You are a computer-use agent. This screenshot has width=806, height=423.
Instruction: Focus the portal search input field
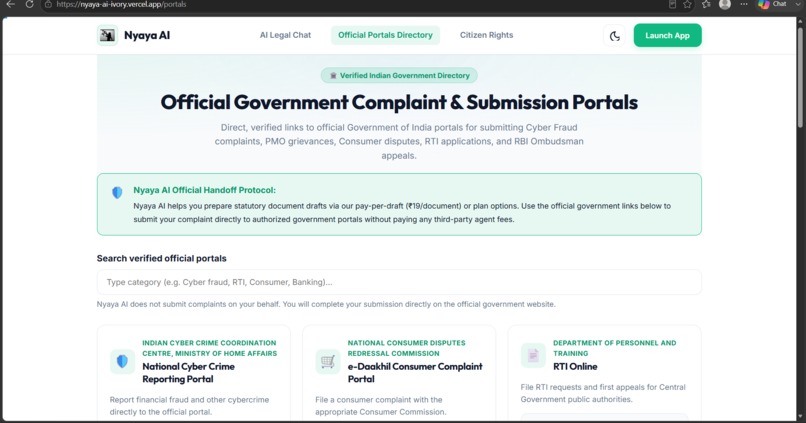click(x=399, y=282)
